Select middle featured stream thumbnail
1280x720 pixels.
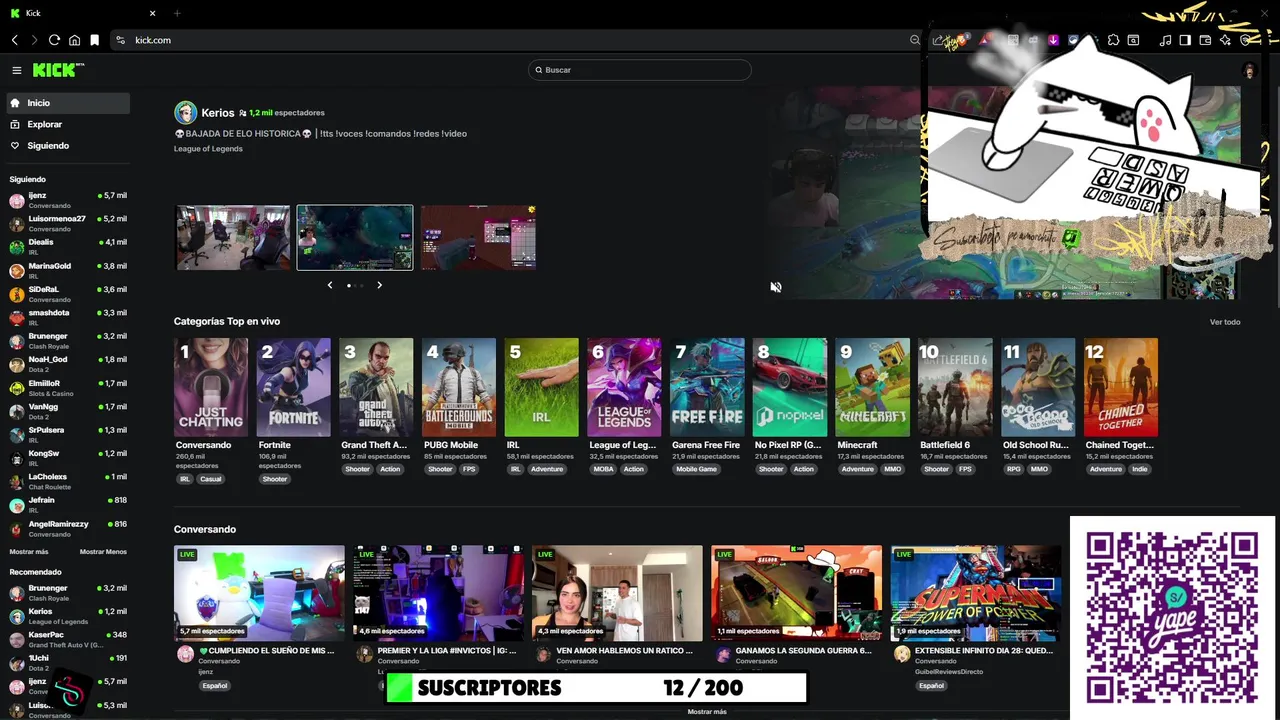tap(355, 237)
